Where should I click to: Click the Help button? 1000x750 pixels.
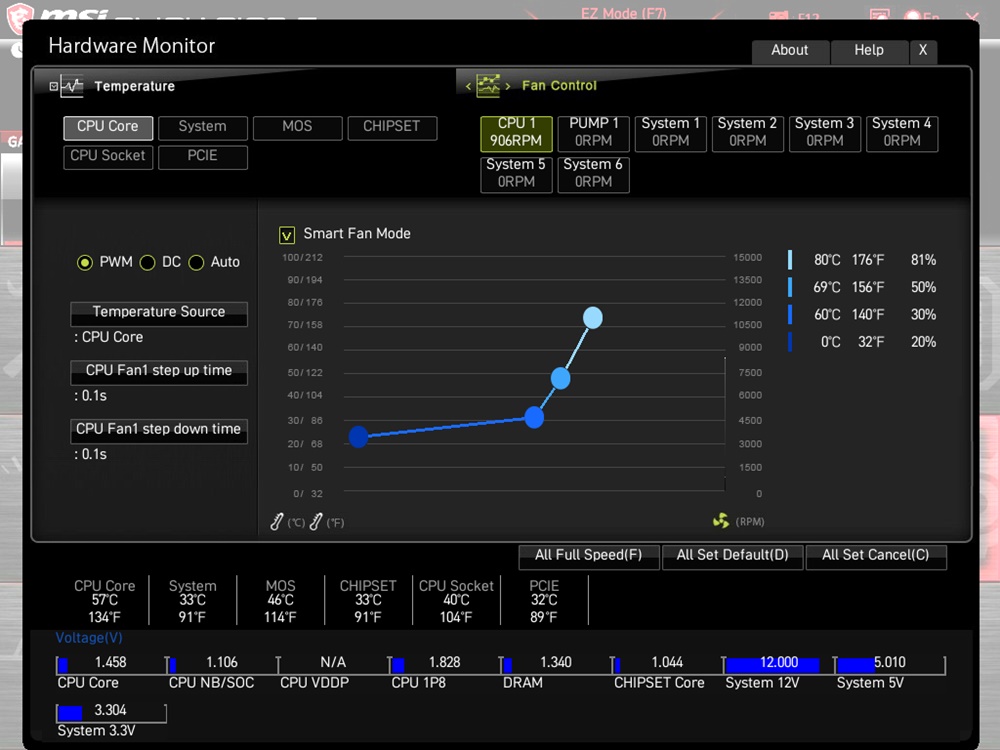coord(869,51)
